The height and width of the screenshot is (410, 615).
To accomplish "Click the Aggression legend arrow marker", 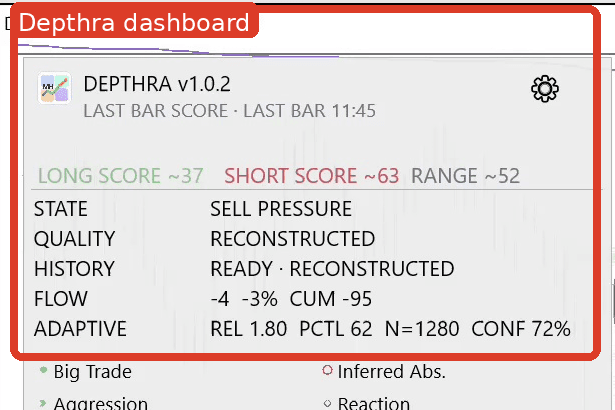I will [43, 403].
